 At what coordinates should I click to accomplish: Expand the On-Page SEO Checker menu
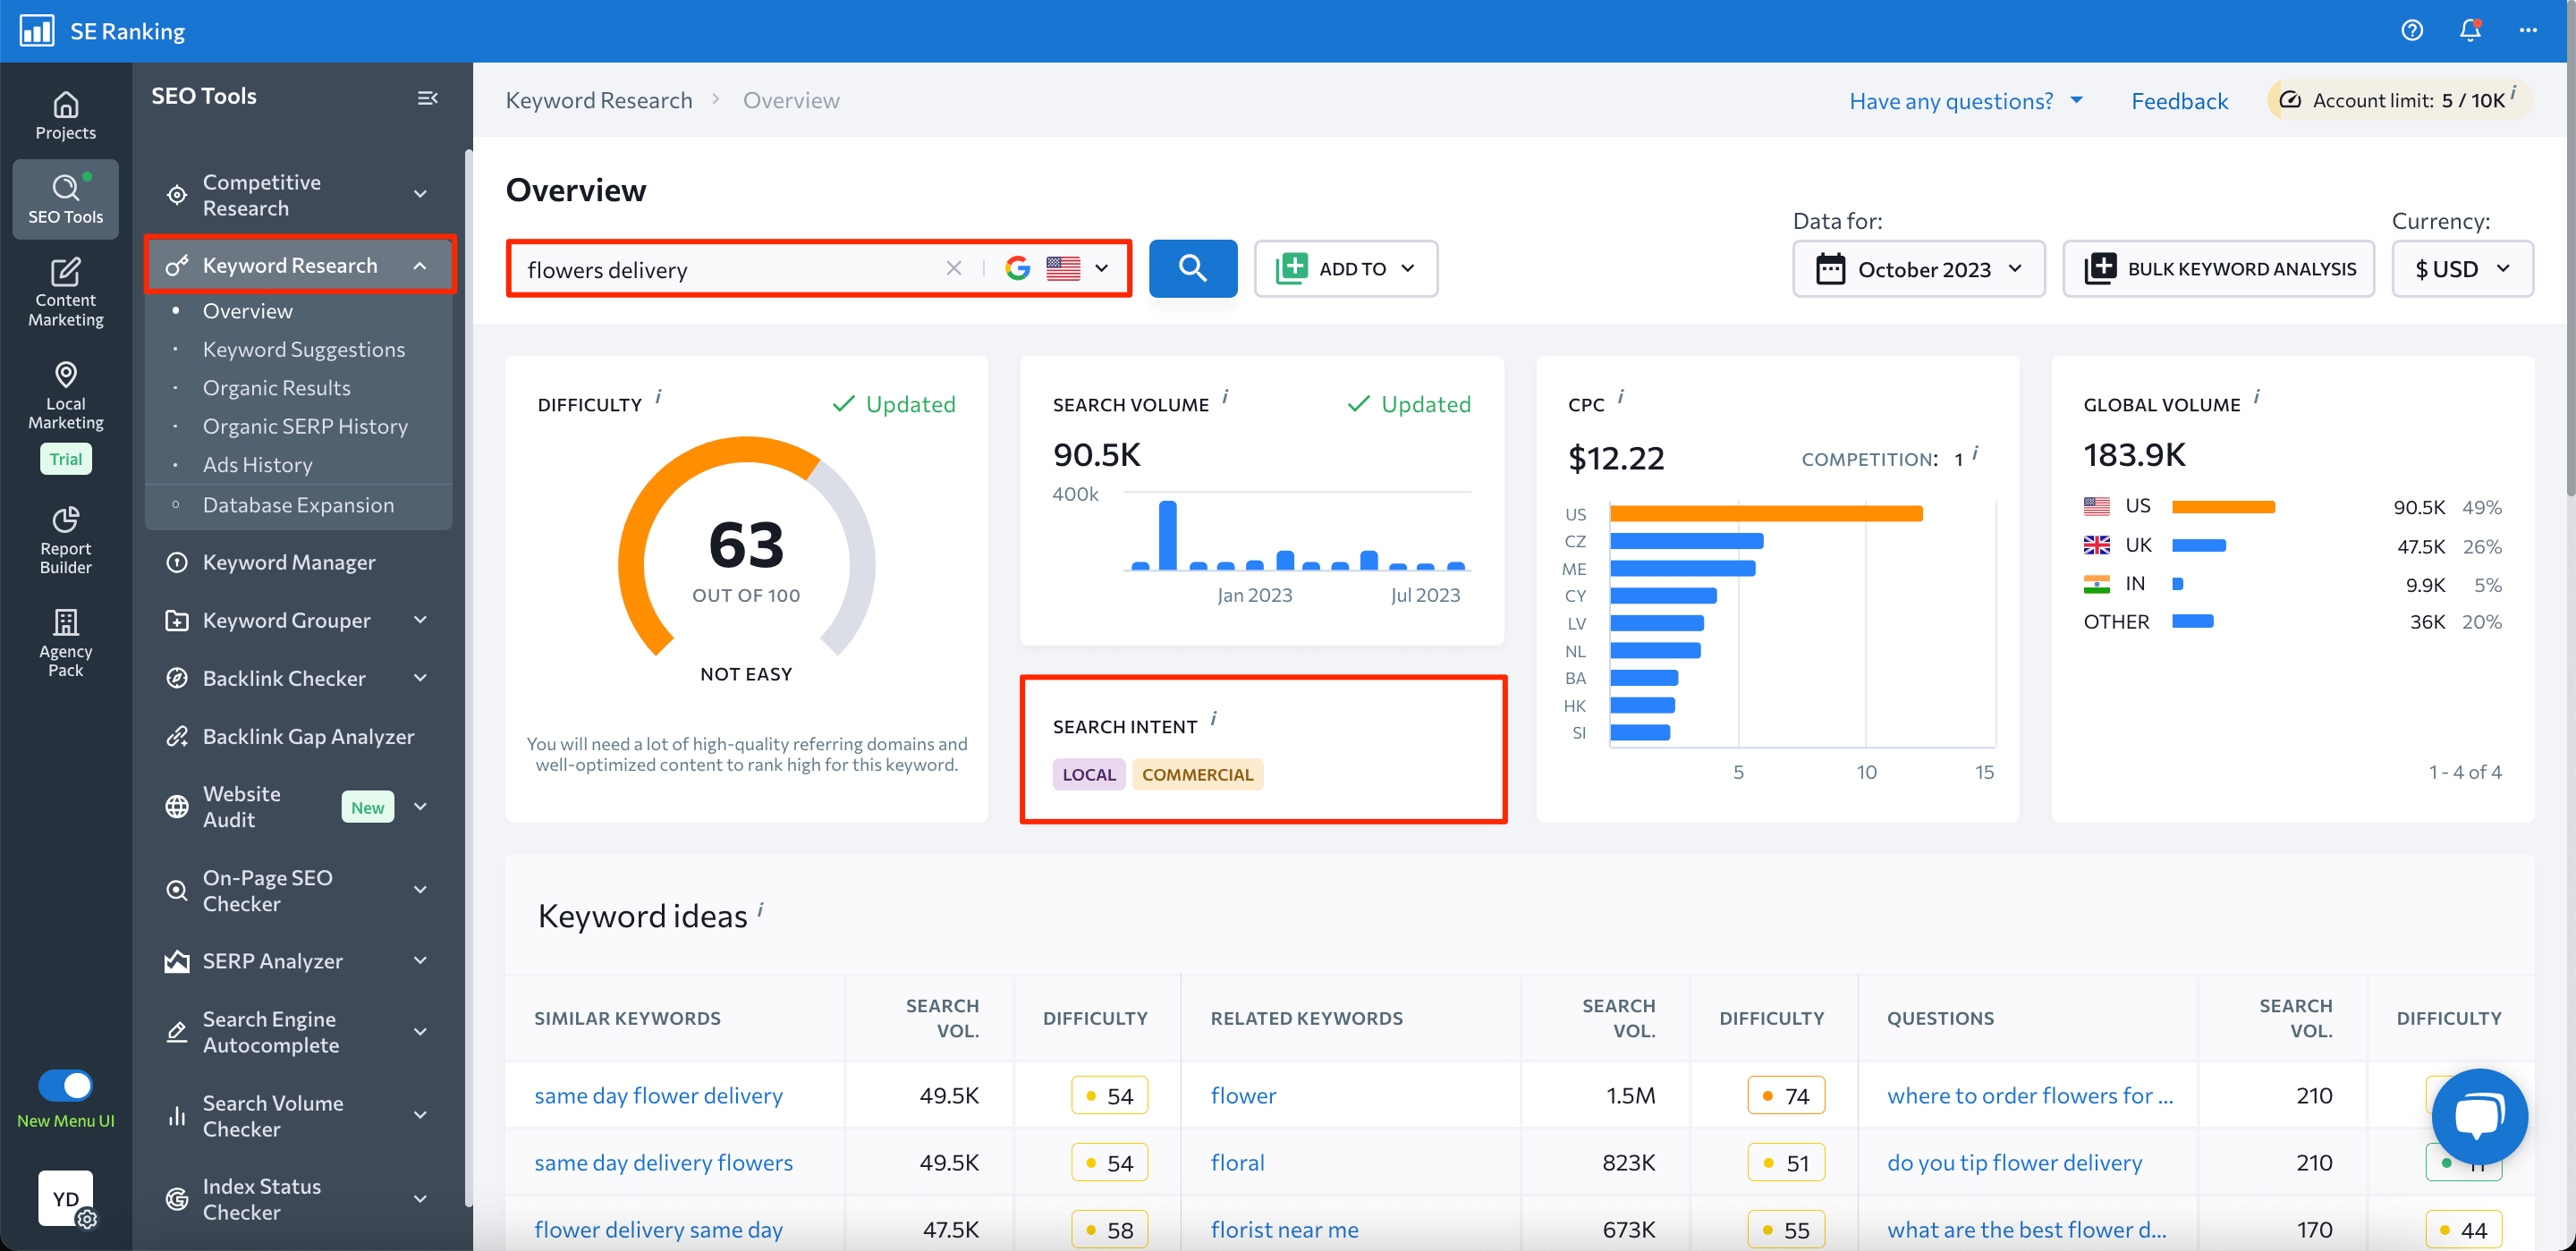[x=420, y=890]
